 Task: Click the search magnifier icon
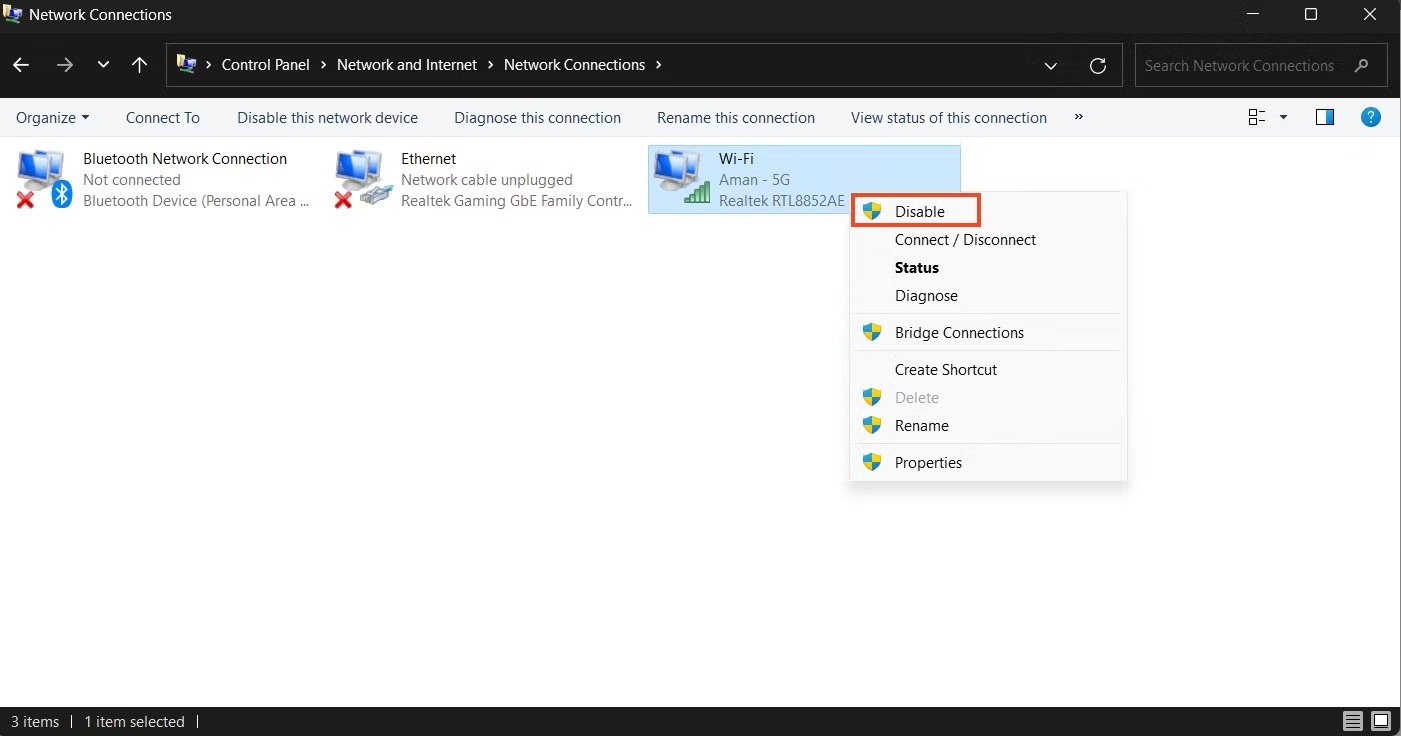point(1361,66)
